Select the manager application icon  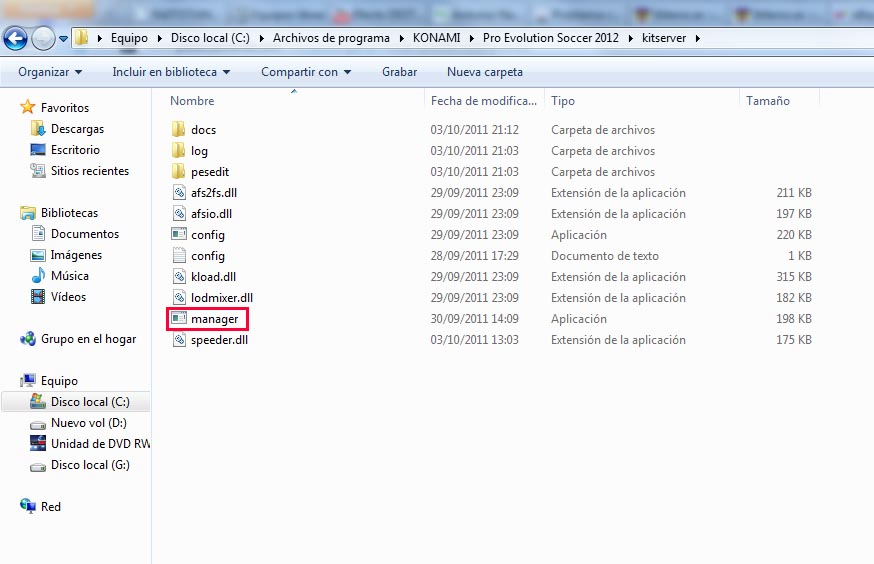click(179, 318)
